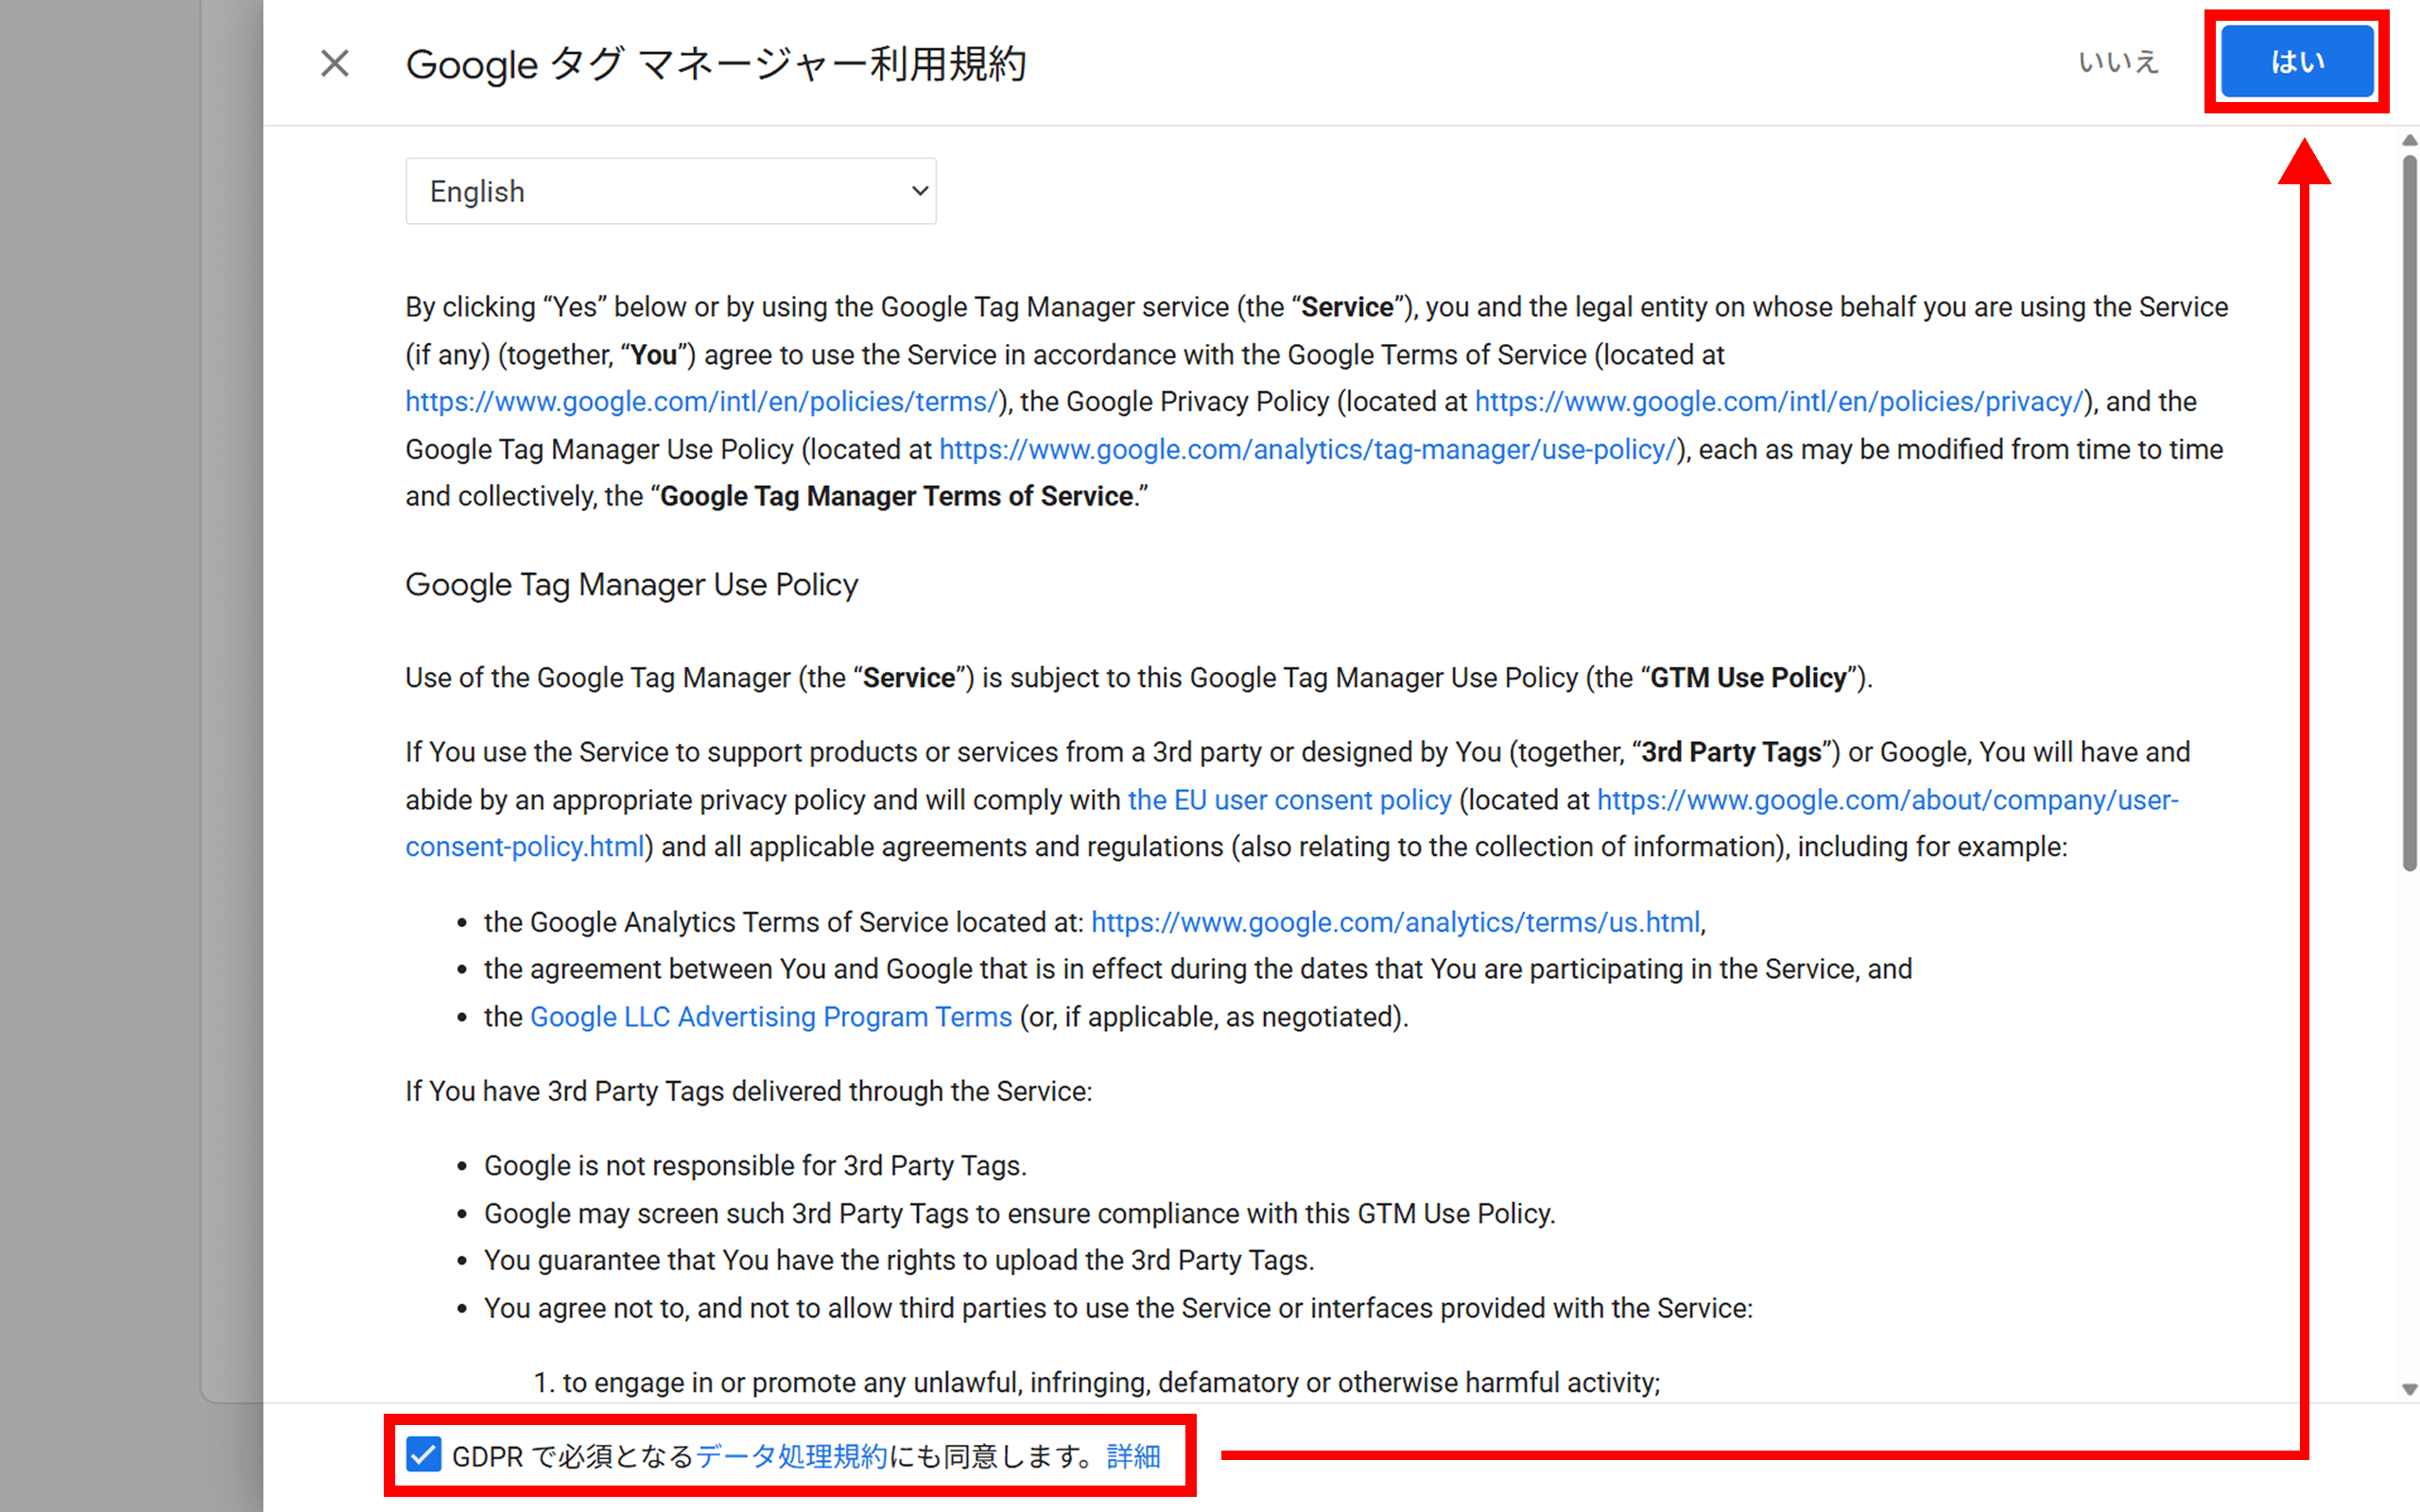Open the analytics terms us.html link
Image resolution: width=2420 pixels, height=1512 pixels.
tap(1395, 922)
